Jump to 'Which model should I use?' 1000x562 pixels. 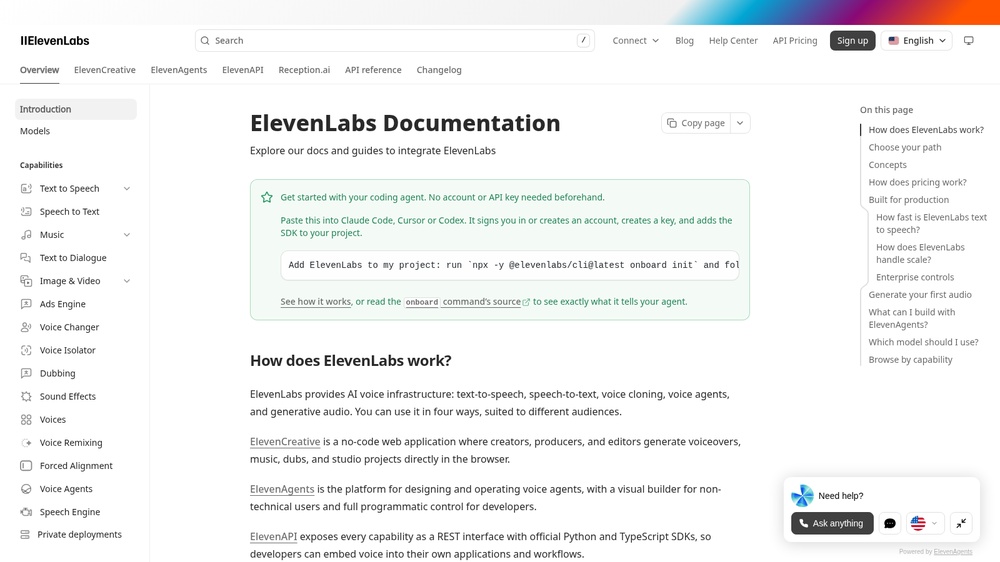[x=923, y=343]
